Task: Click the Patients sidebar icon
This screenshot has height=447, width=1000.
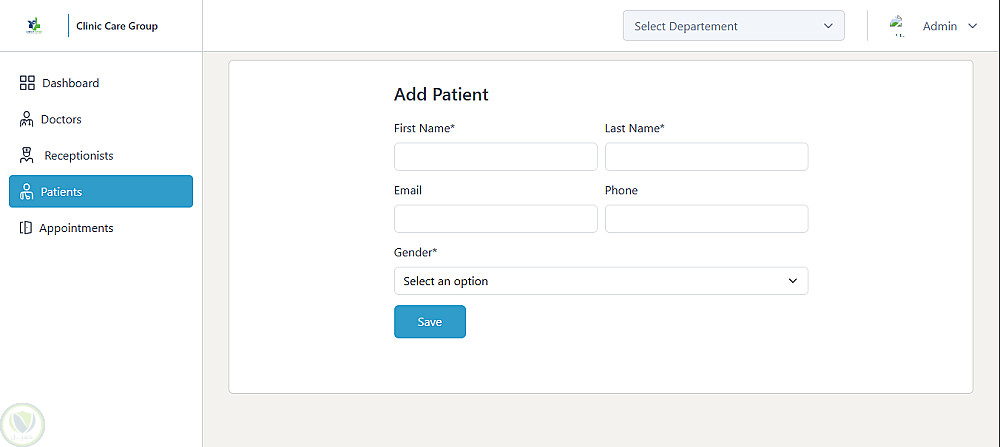Action: coord(27,192)
